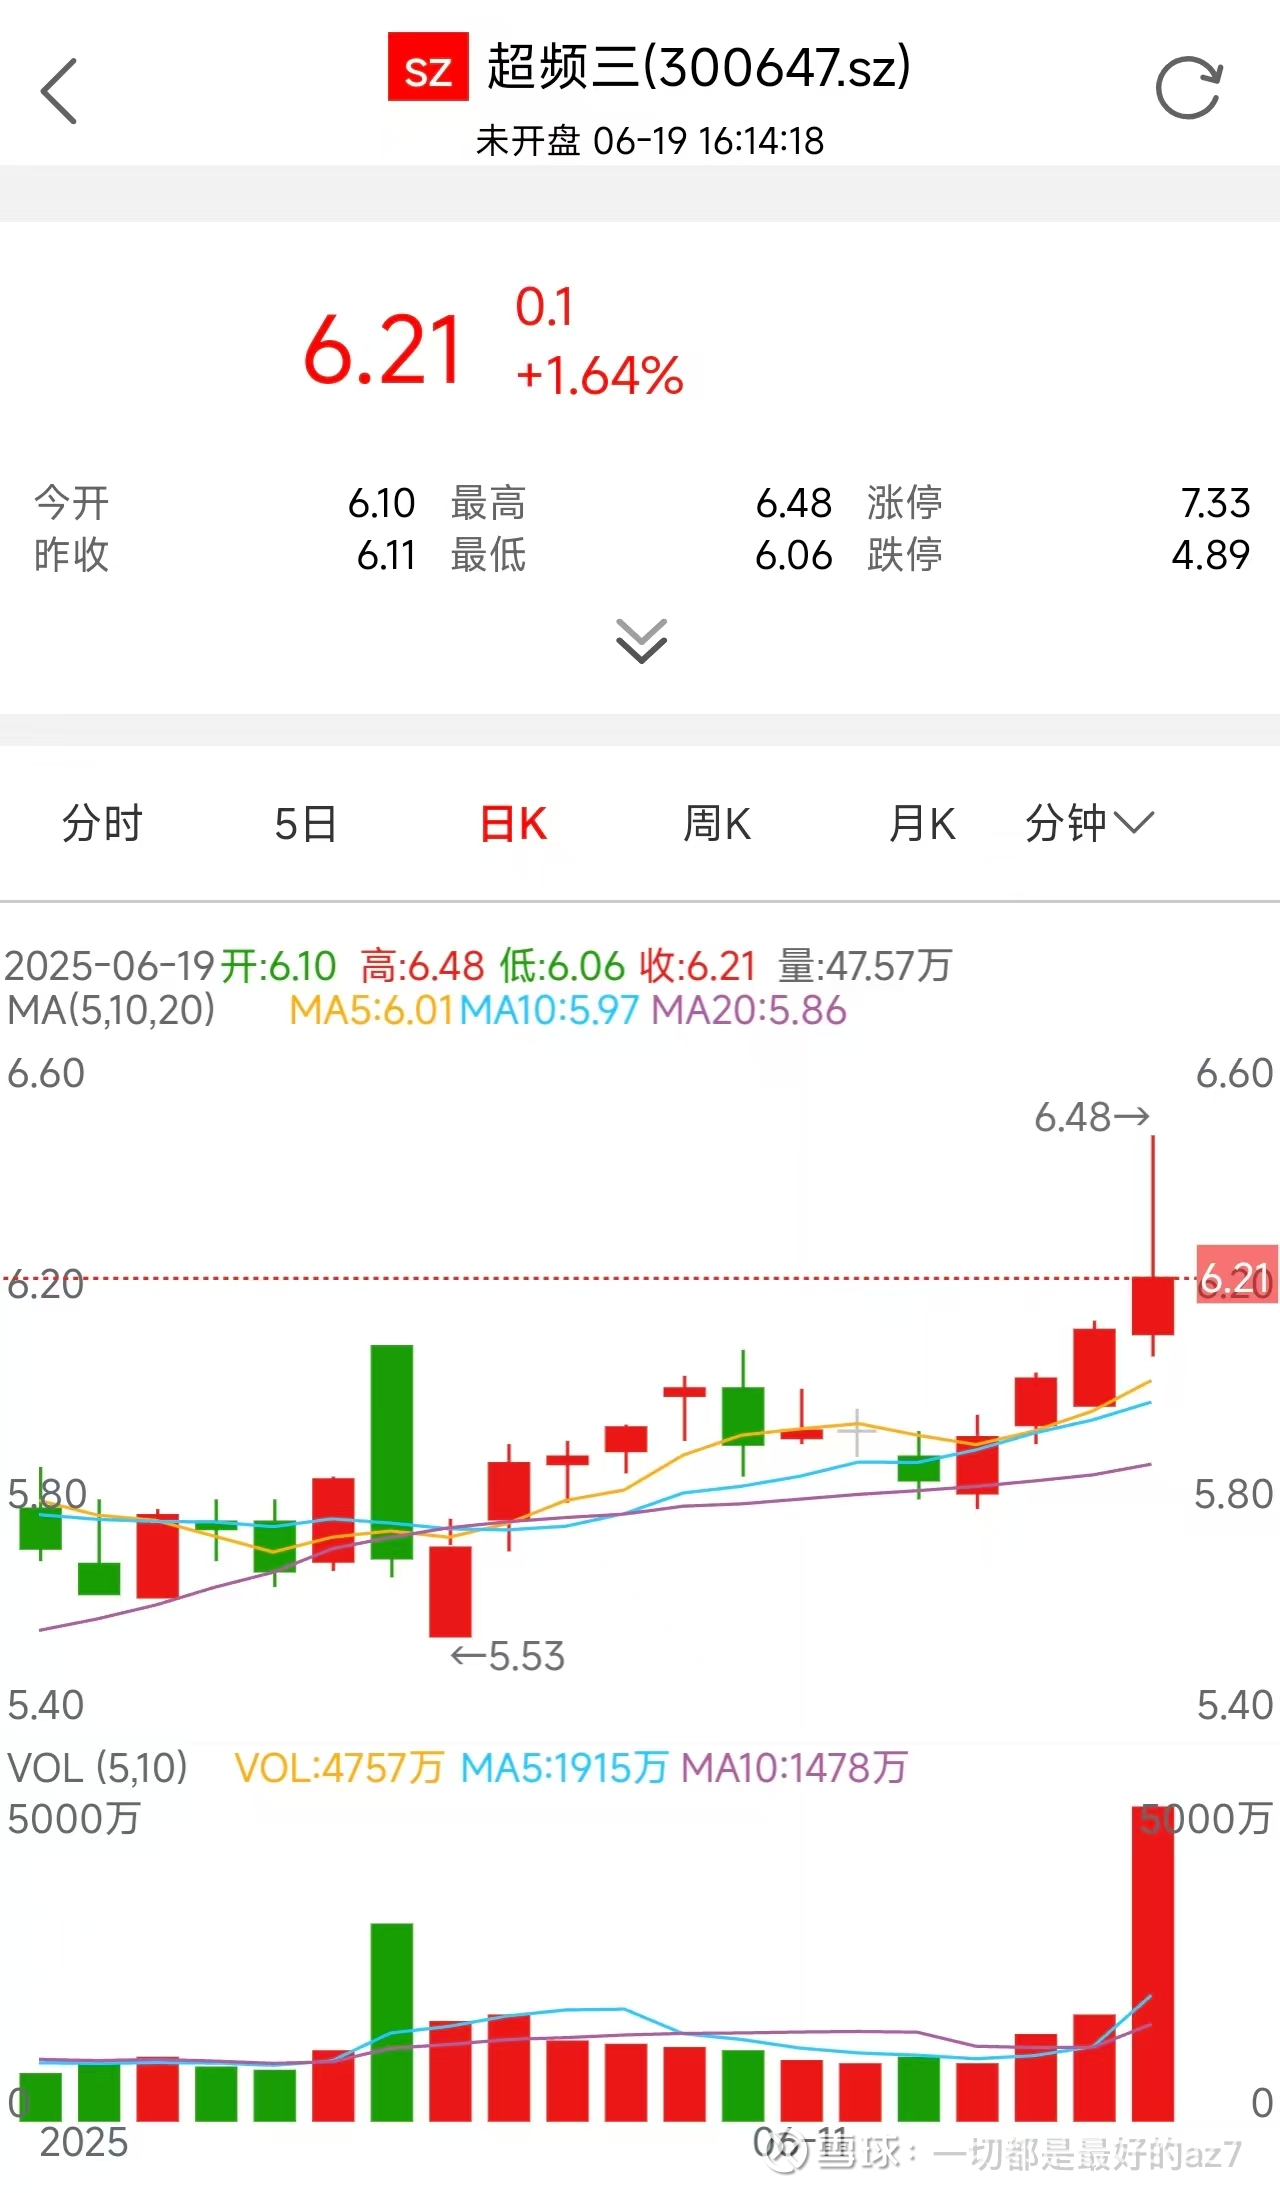Viewport: 1280px width, 2193px height.
Task: Select the 日K chart tab
Action: pos(514,824)
